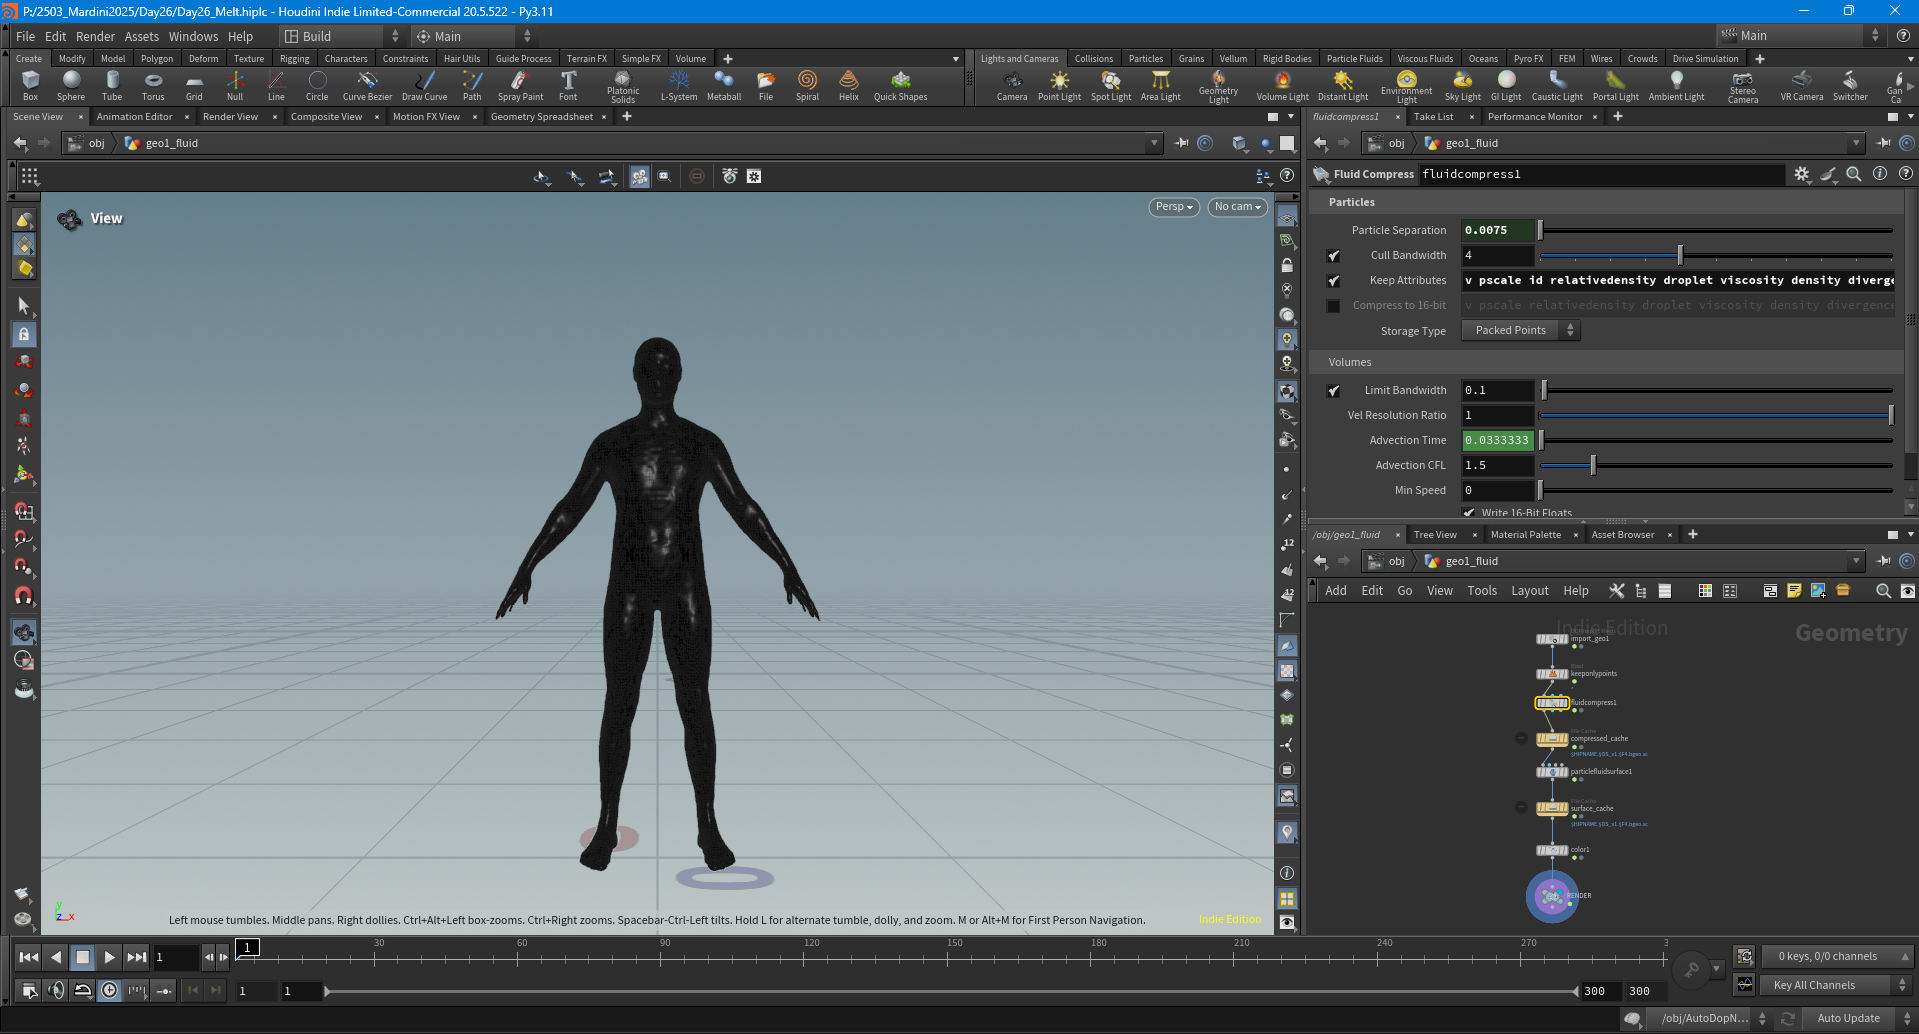Open the Auto Update dropdown
Viewport: 1919px width, 1034px height.
(1857, 1018)
